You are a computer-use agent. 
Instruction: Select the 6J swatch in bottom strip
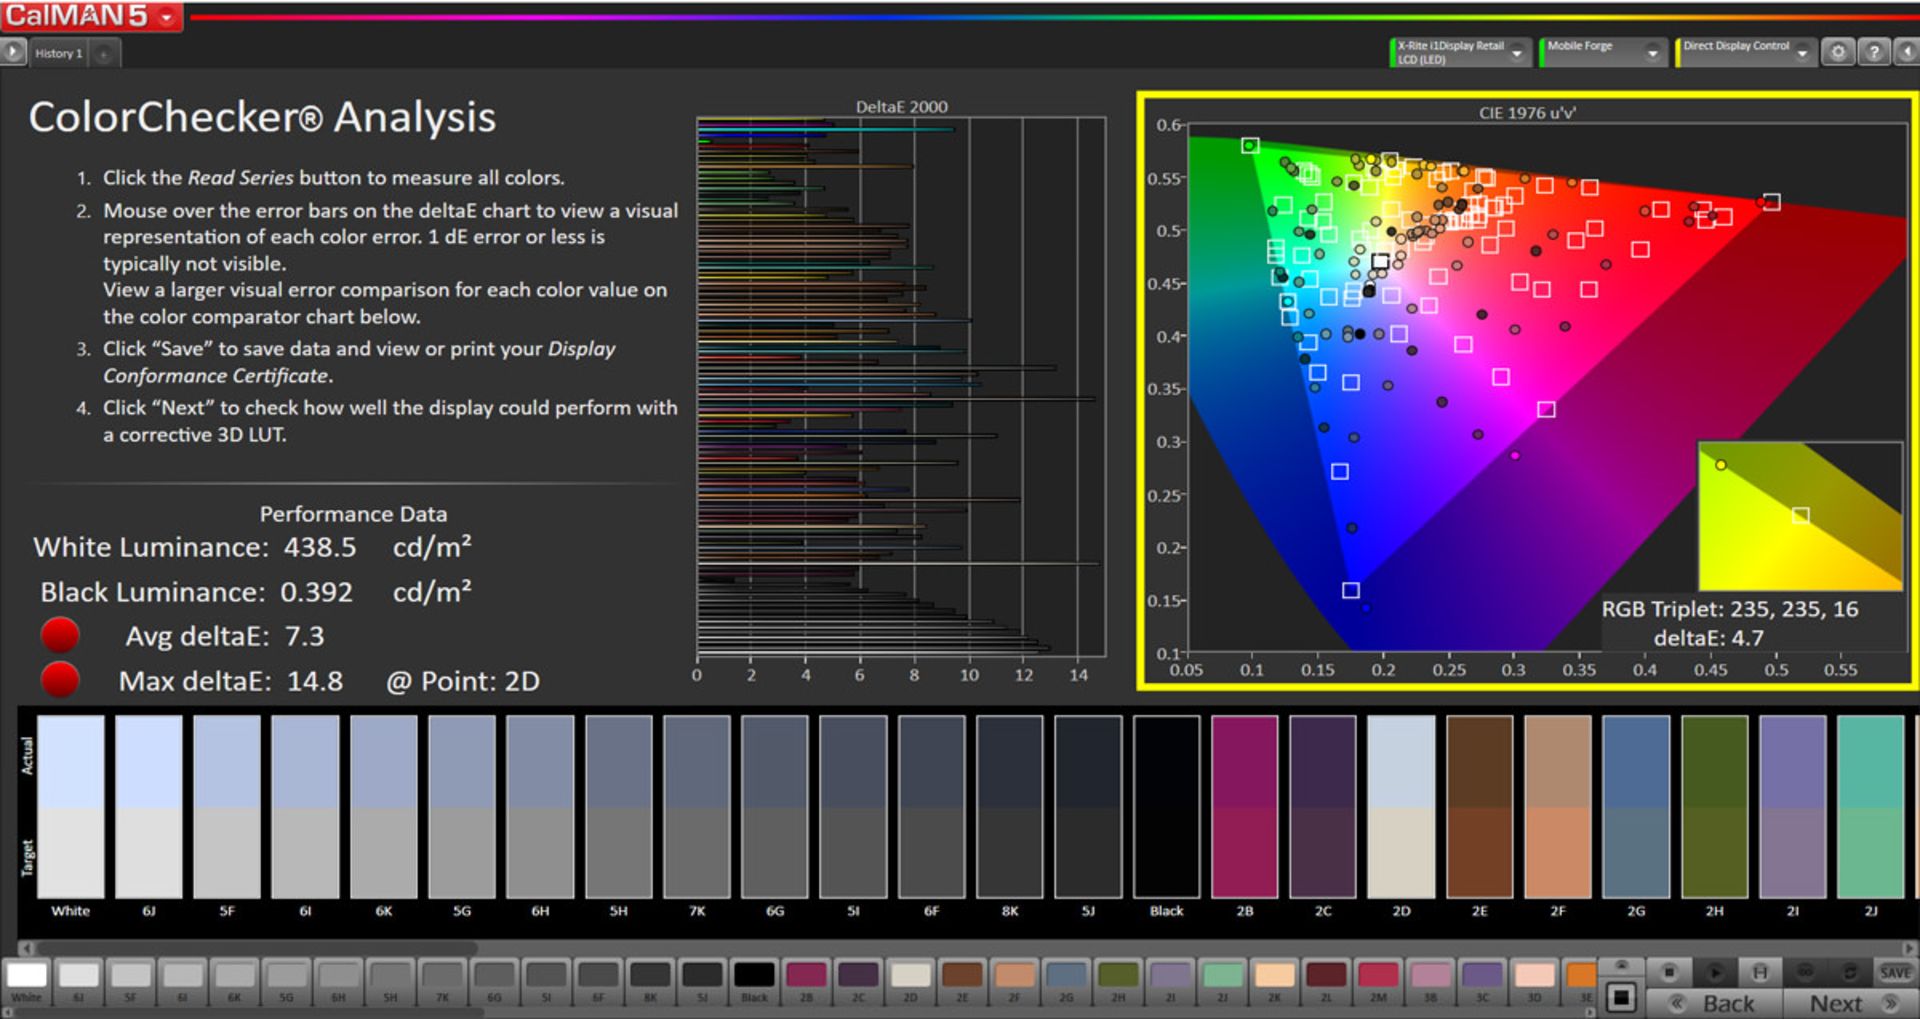(x=78, y=981)
